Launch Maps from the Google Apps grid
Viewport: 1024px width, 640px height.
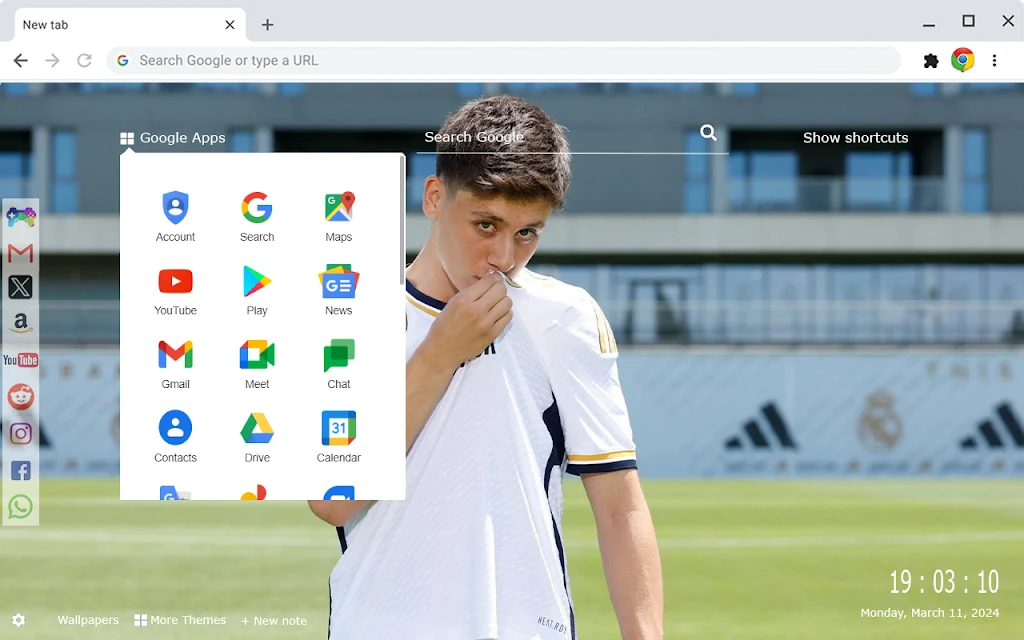coord(338,217)
